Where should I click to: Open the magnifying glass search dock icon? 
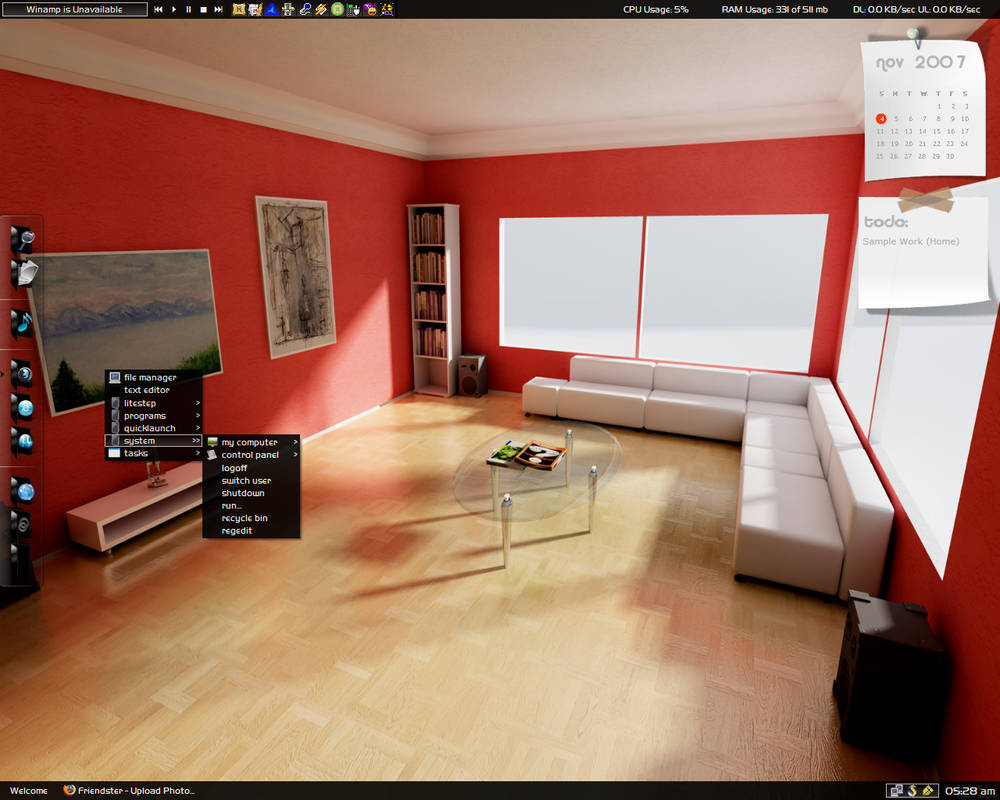click(x=23, y=240)
